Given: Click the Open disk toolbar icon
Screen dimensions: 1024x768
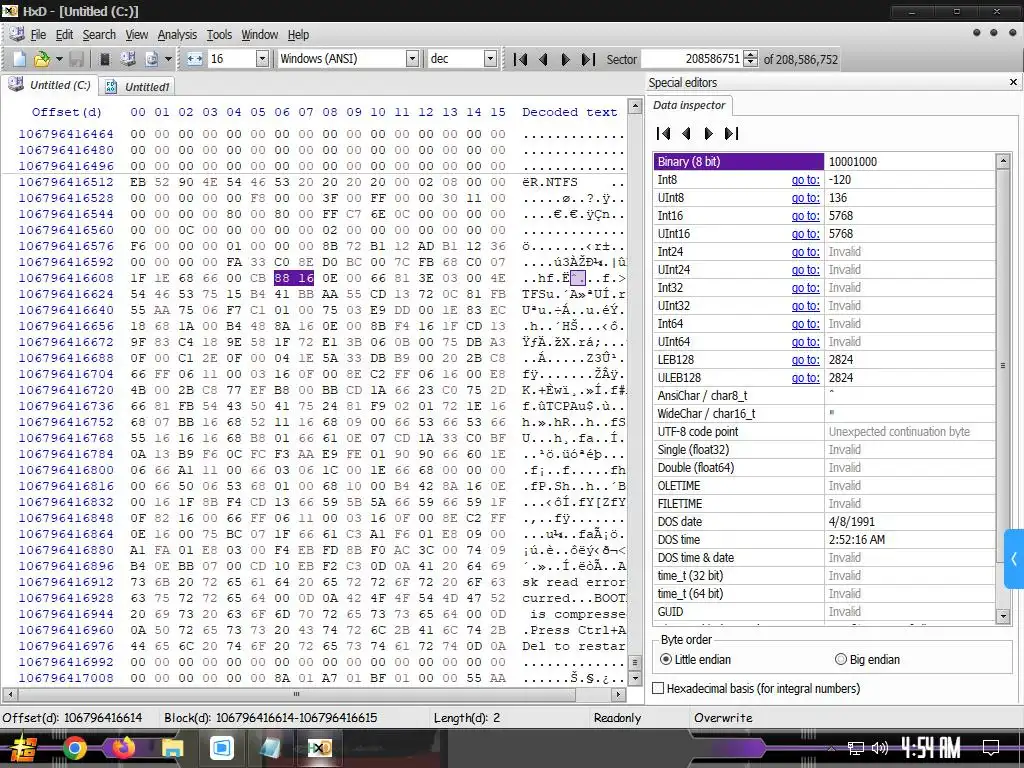Looking at the screenshot, I should 128,59.
